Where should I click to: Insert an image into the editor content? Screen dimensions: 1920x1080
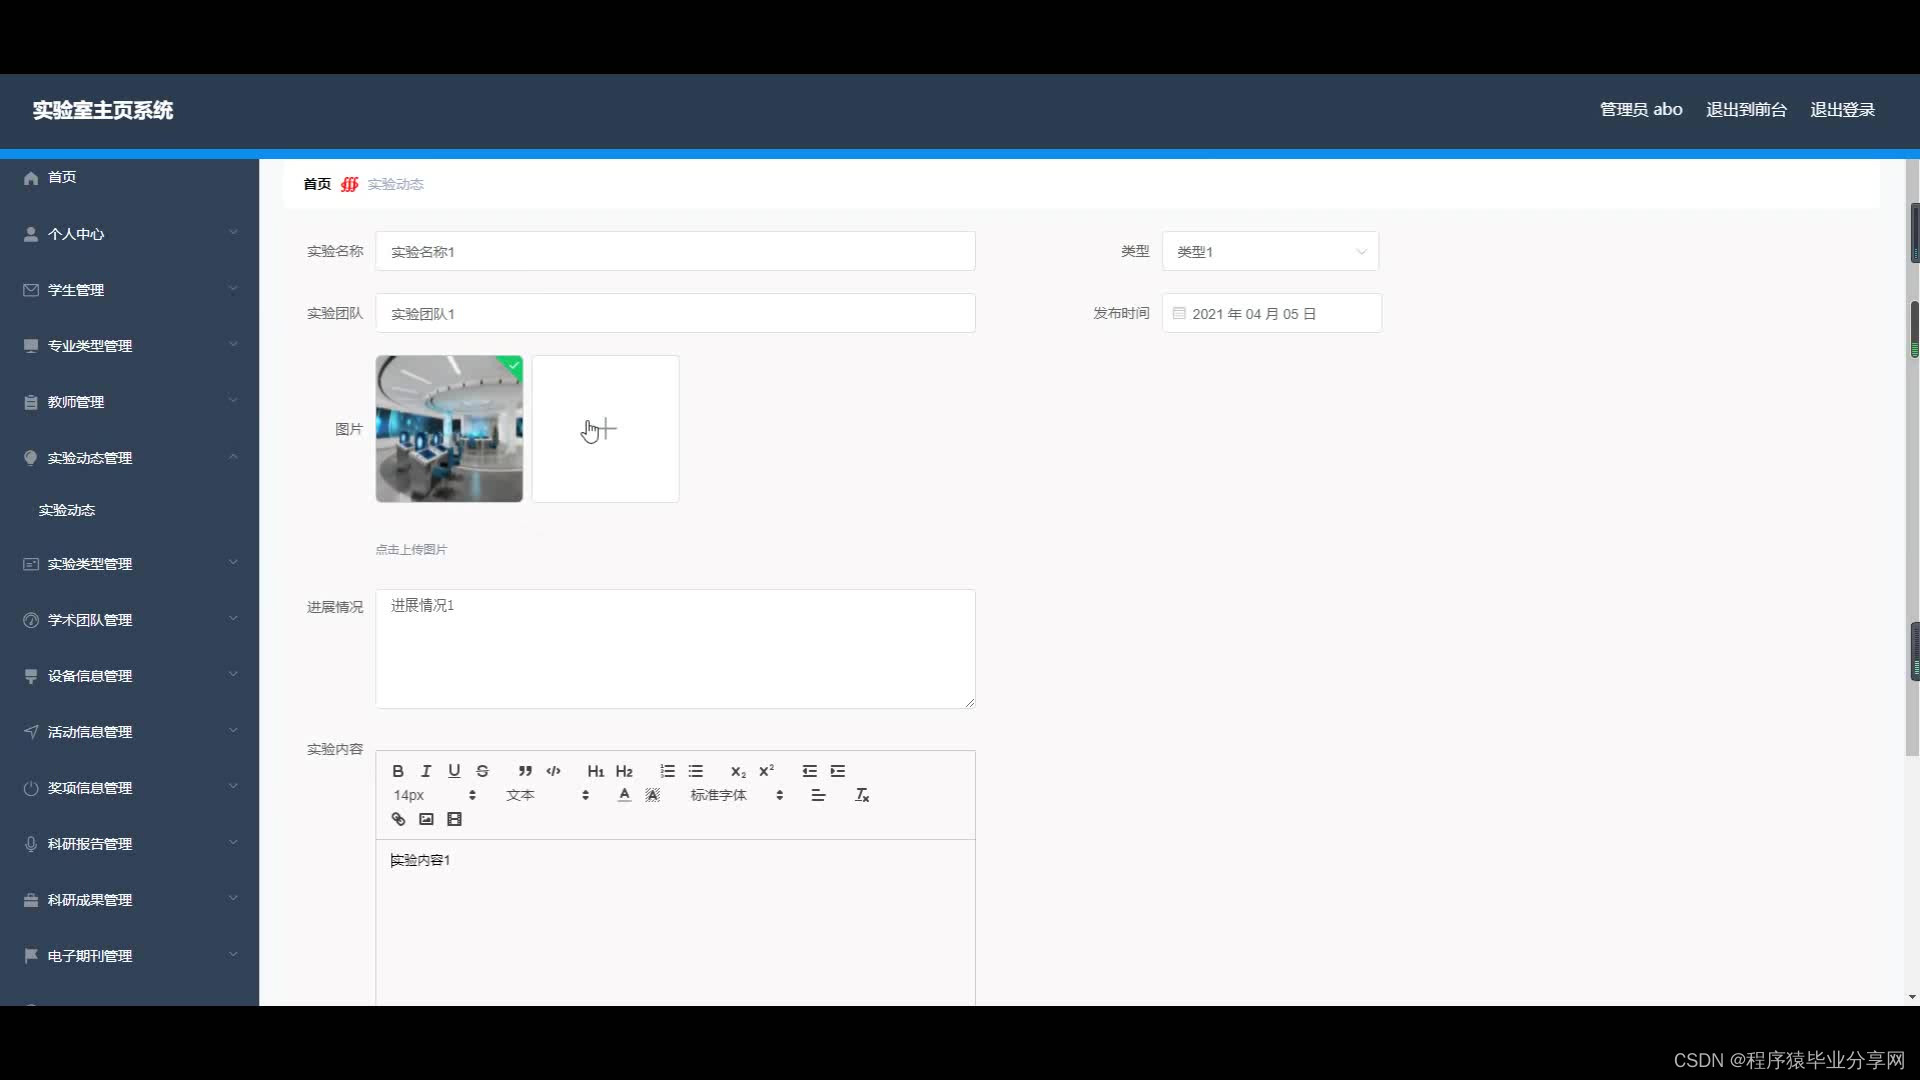(426, 819)
